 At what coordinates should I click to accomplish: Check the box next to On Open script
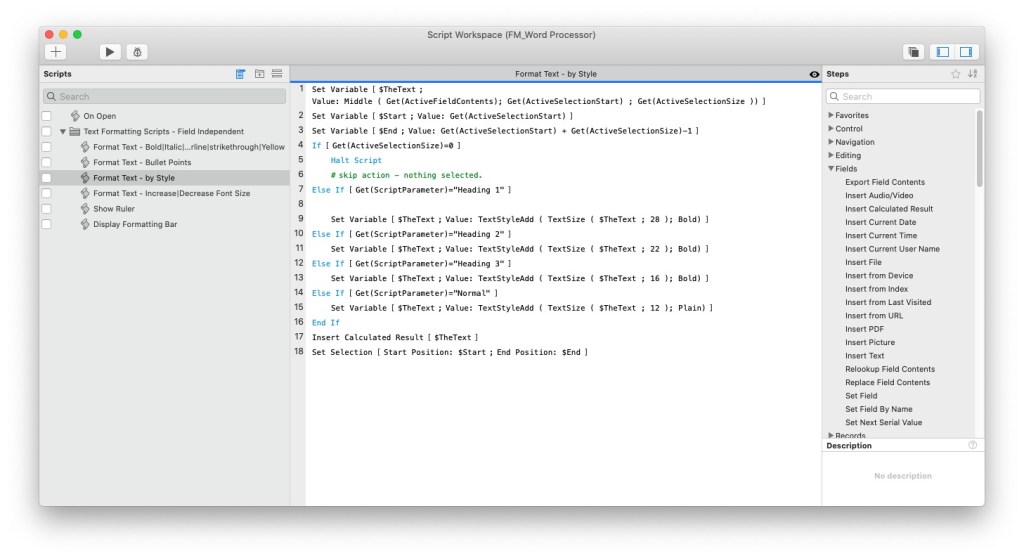pos(46,116)
